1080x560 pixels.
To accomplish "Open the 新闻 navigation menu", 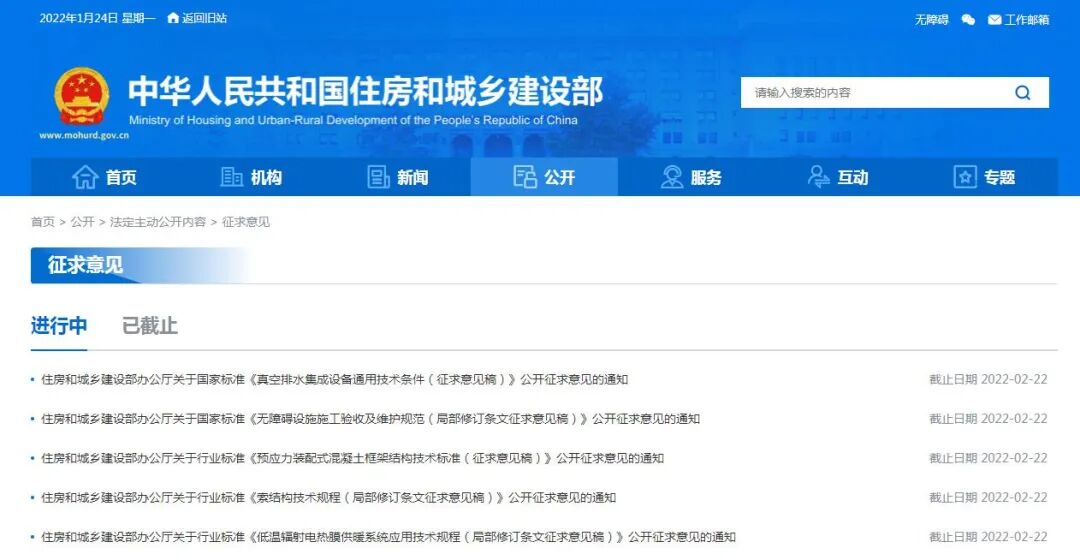I will 397,177.
